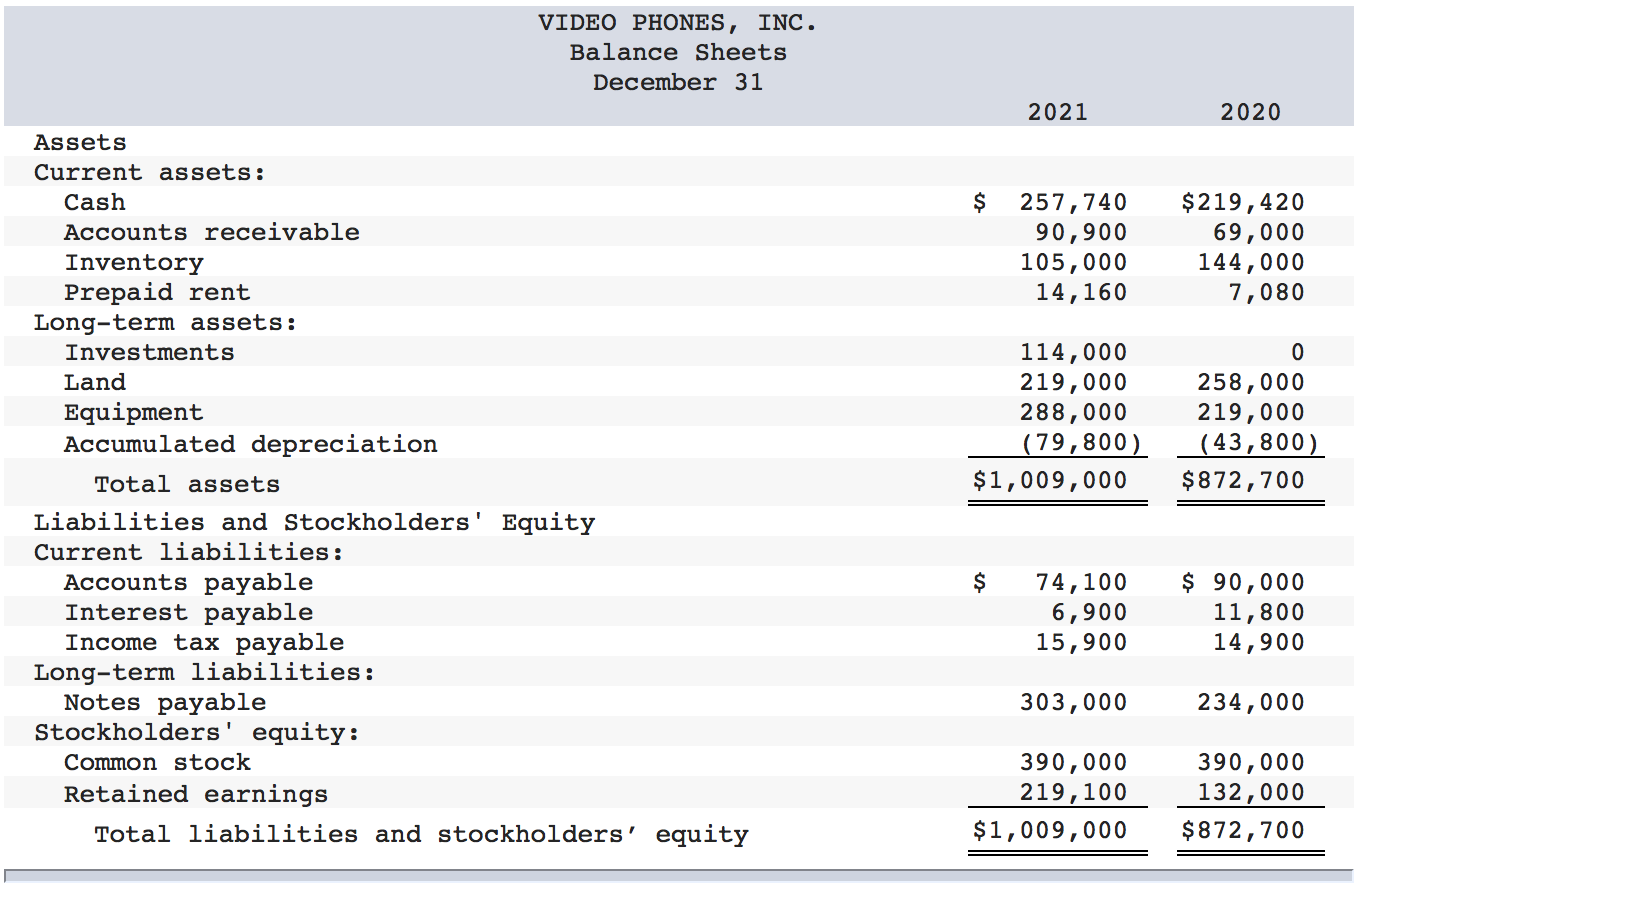The width and height of the screenshot is (1626, 910).
Task: Select the Inventory row
Action: (133, 262)
